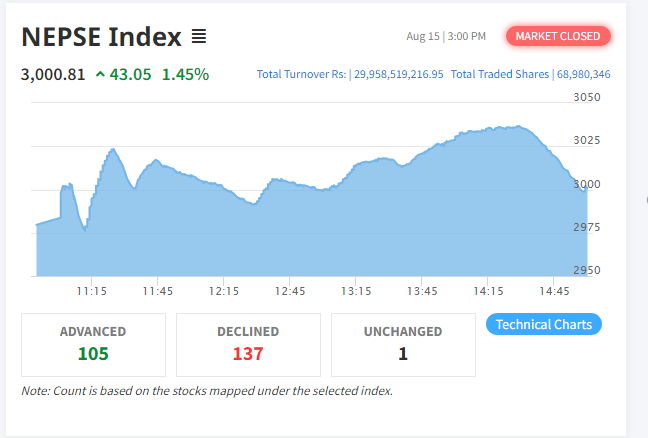Click the Aug 15 3:00 PM timestamp
This screenshot has width=648, height=438.
coord(446,36)
